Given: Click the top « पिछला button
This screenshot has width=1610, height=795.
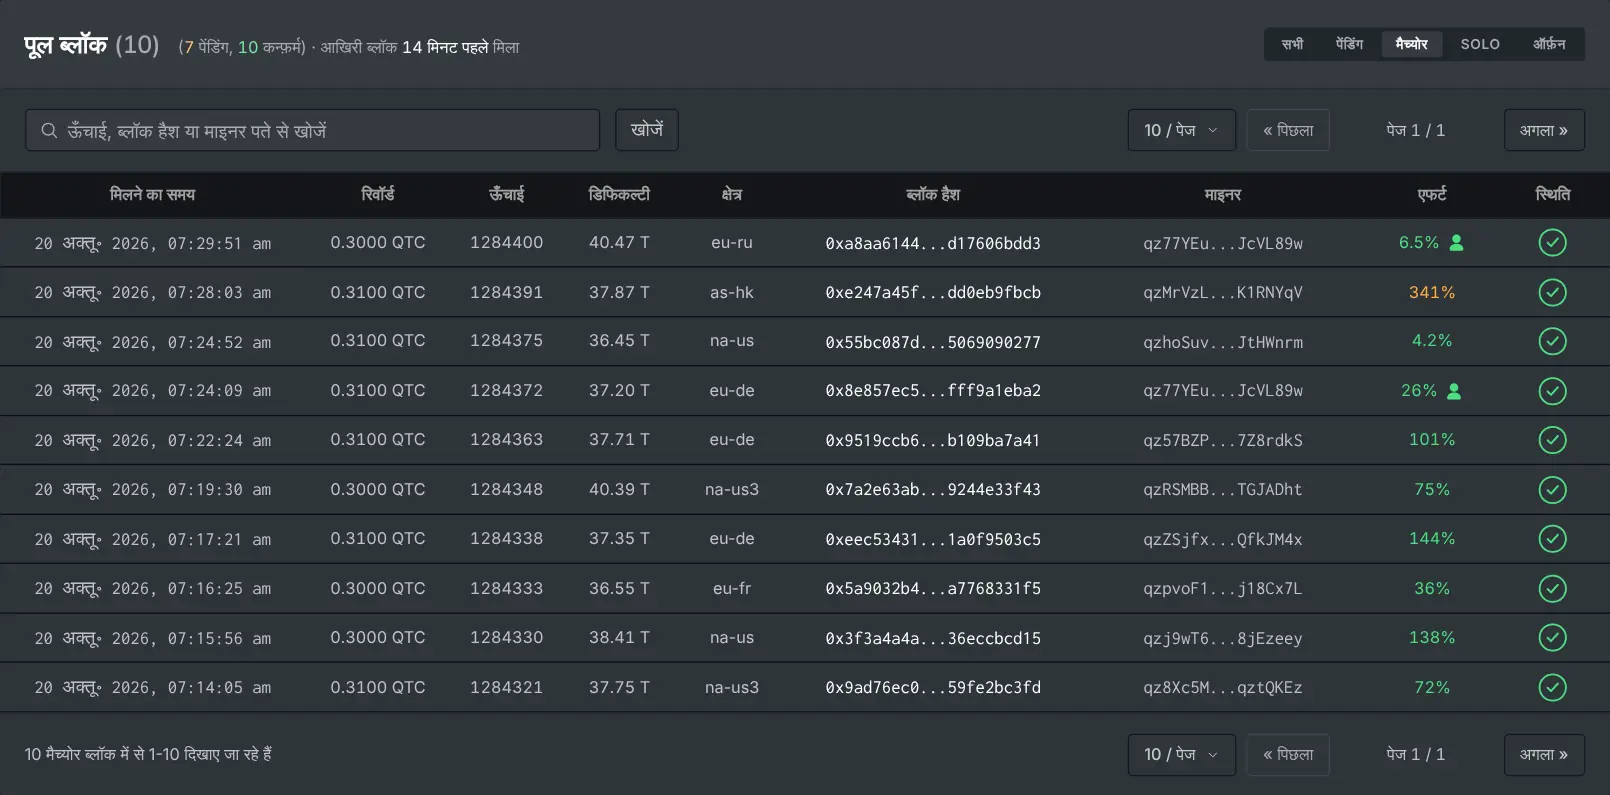Looking at the screenshot, I should click(1288, 130).
